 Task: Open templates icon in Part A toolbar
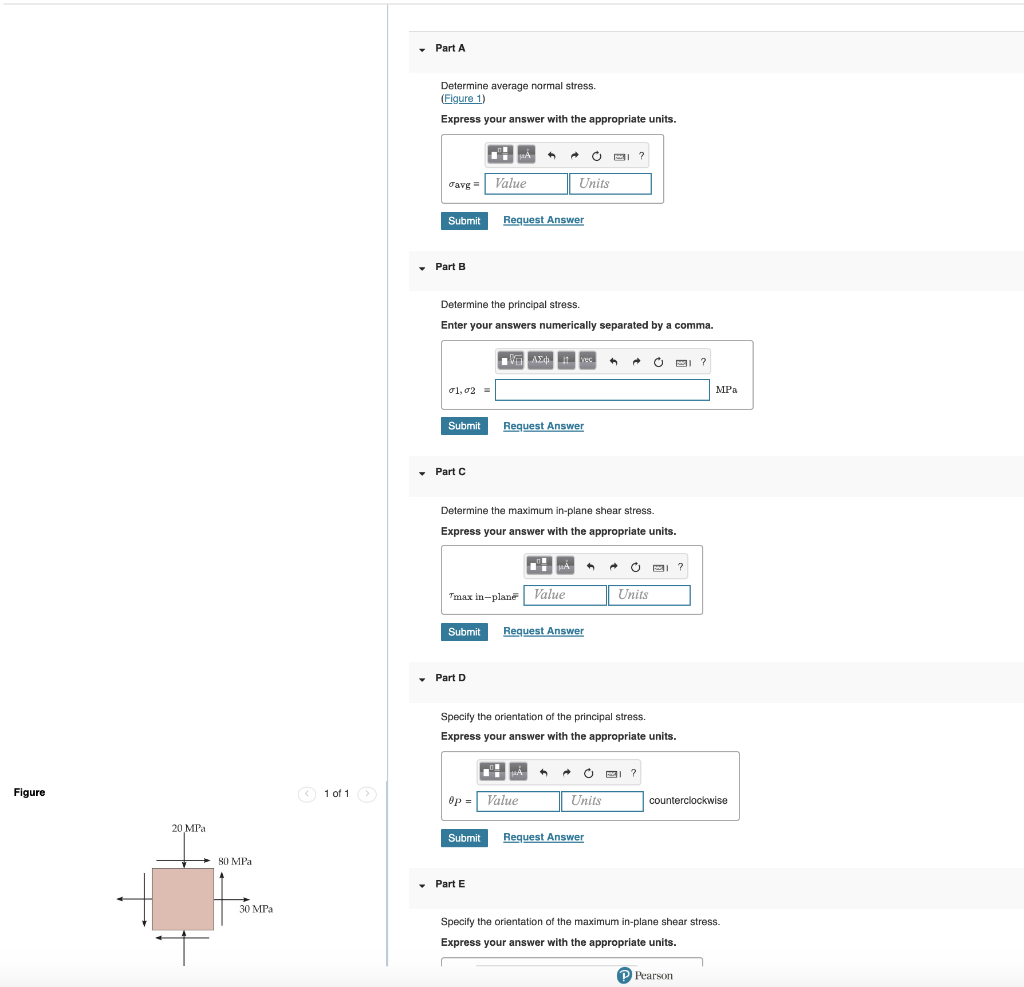(x=500, y=155)
